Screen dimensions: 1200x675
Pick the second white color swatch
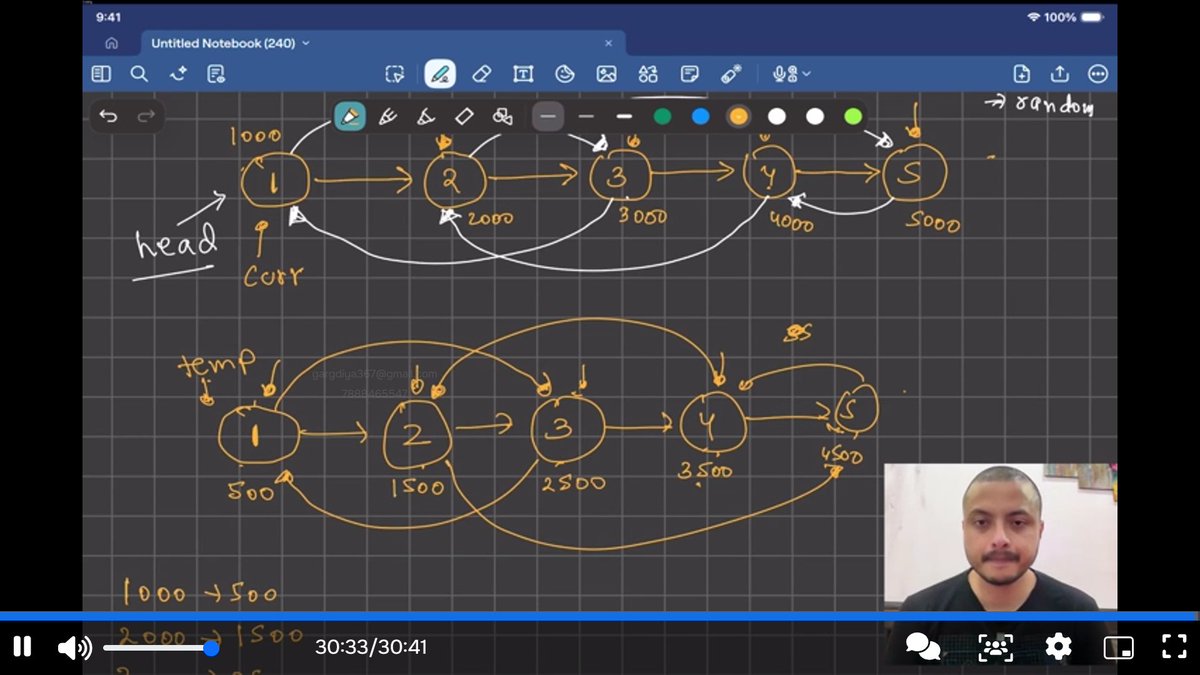point(815,117)
